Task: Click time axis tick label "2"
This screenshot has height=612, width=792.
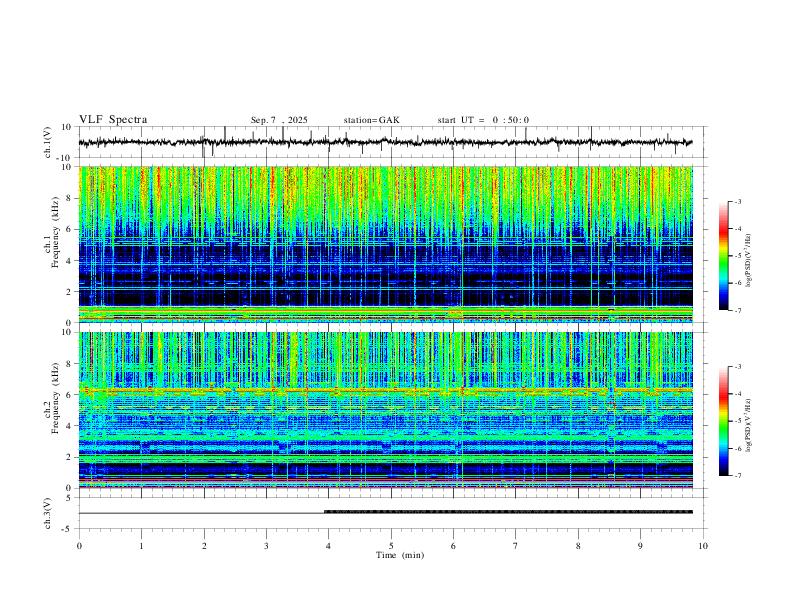Action: (x=204, y=546)
